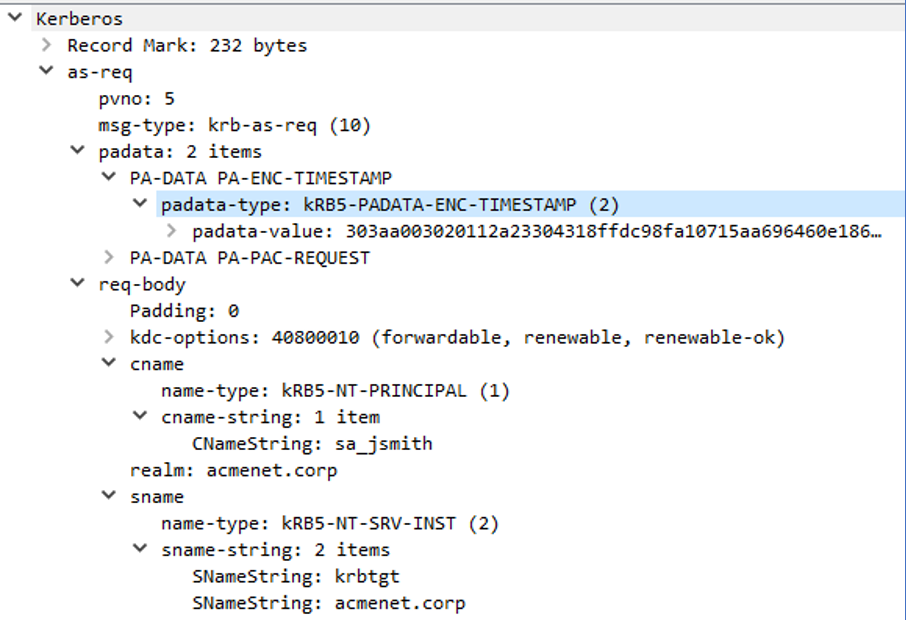The height and width of the screenshot is (620, 906).
Task: Collapse the cname node
Action: pyautogui.click(x=109, y=364)
